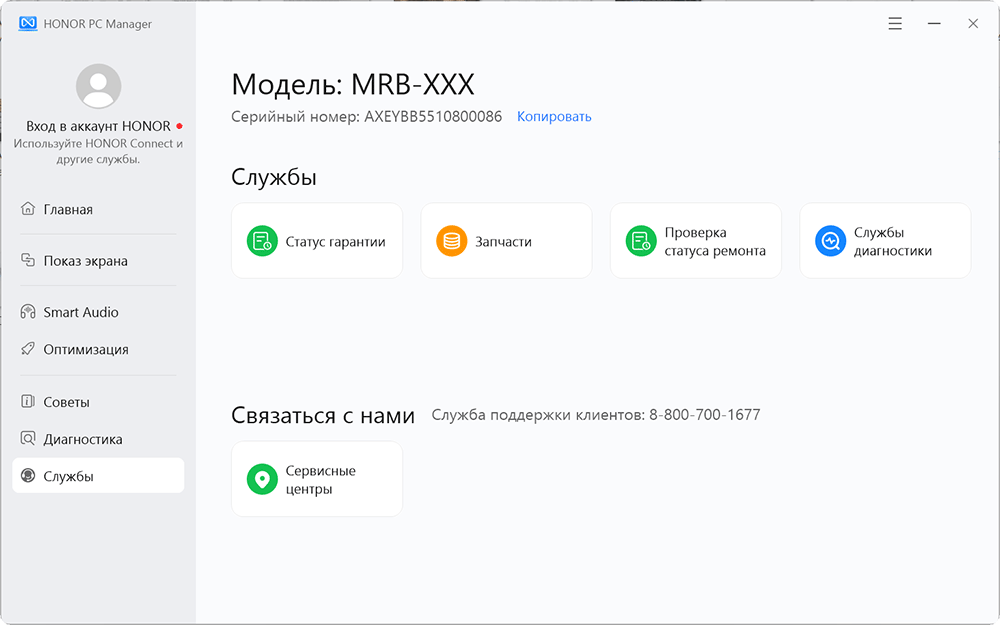Click the green Статус гарантии document icon

[x=262, y=241]
